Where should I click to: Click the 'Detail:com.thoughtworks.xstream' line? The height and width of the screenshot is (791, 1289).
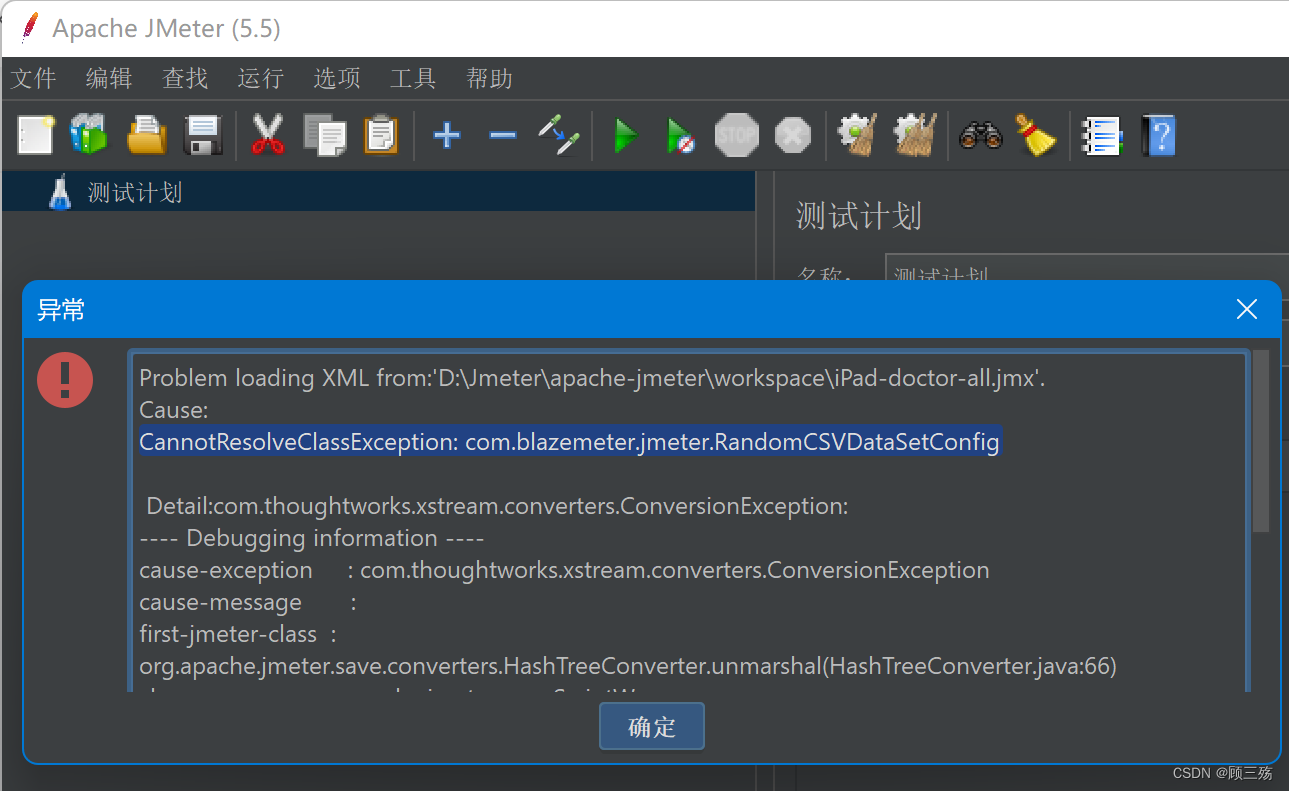click(x=496, y=506)
